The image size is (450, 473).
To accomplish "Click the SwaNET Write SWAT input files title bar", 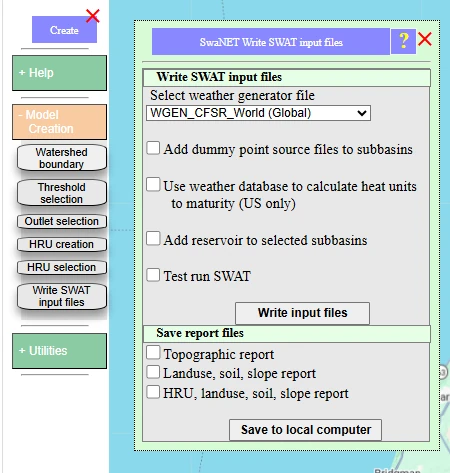I will 271,42.
